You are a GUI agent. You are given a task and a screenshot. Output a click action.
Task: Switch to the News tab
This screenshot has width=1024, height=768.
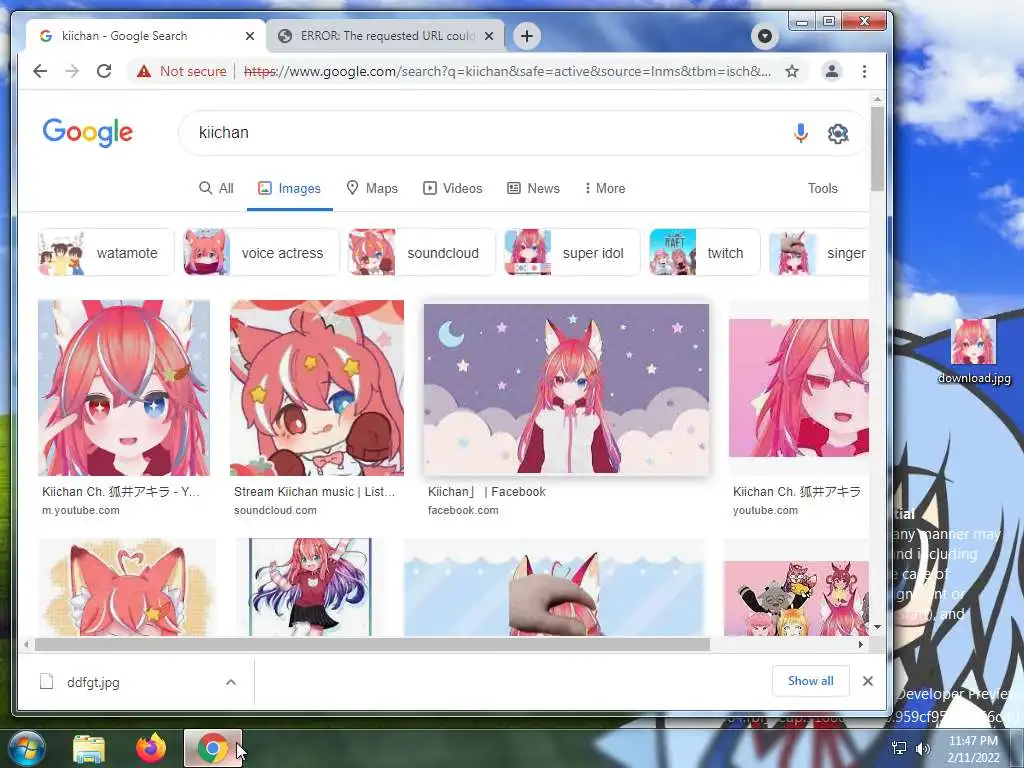click(x=534, y=188)
